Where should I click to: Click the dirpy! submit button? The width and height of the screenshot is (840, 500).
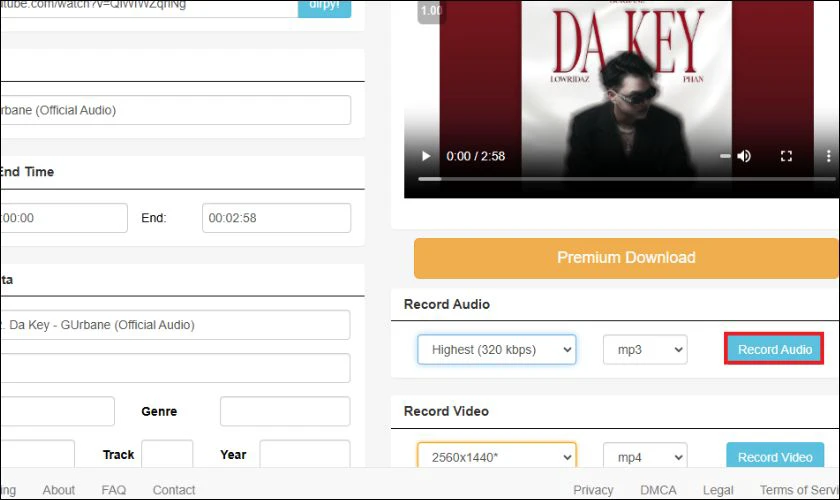[324, 8]
